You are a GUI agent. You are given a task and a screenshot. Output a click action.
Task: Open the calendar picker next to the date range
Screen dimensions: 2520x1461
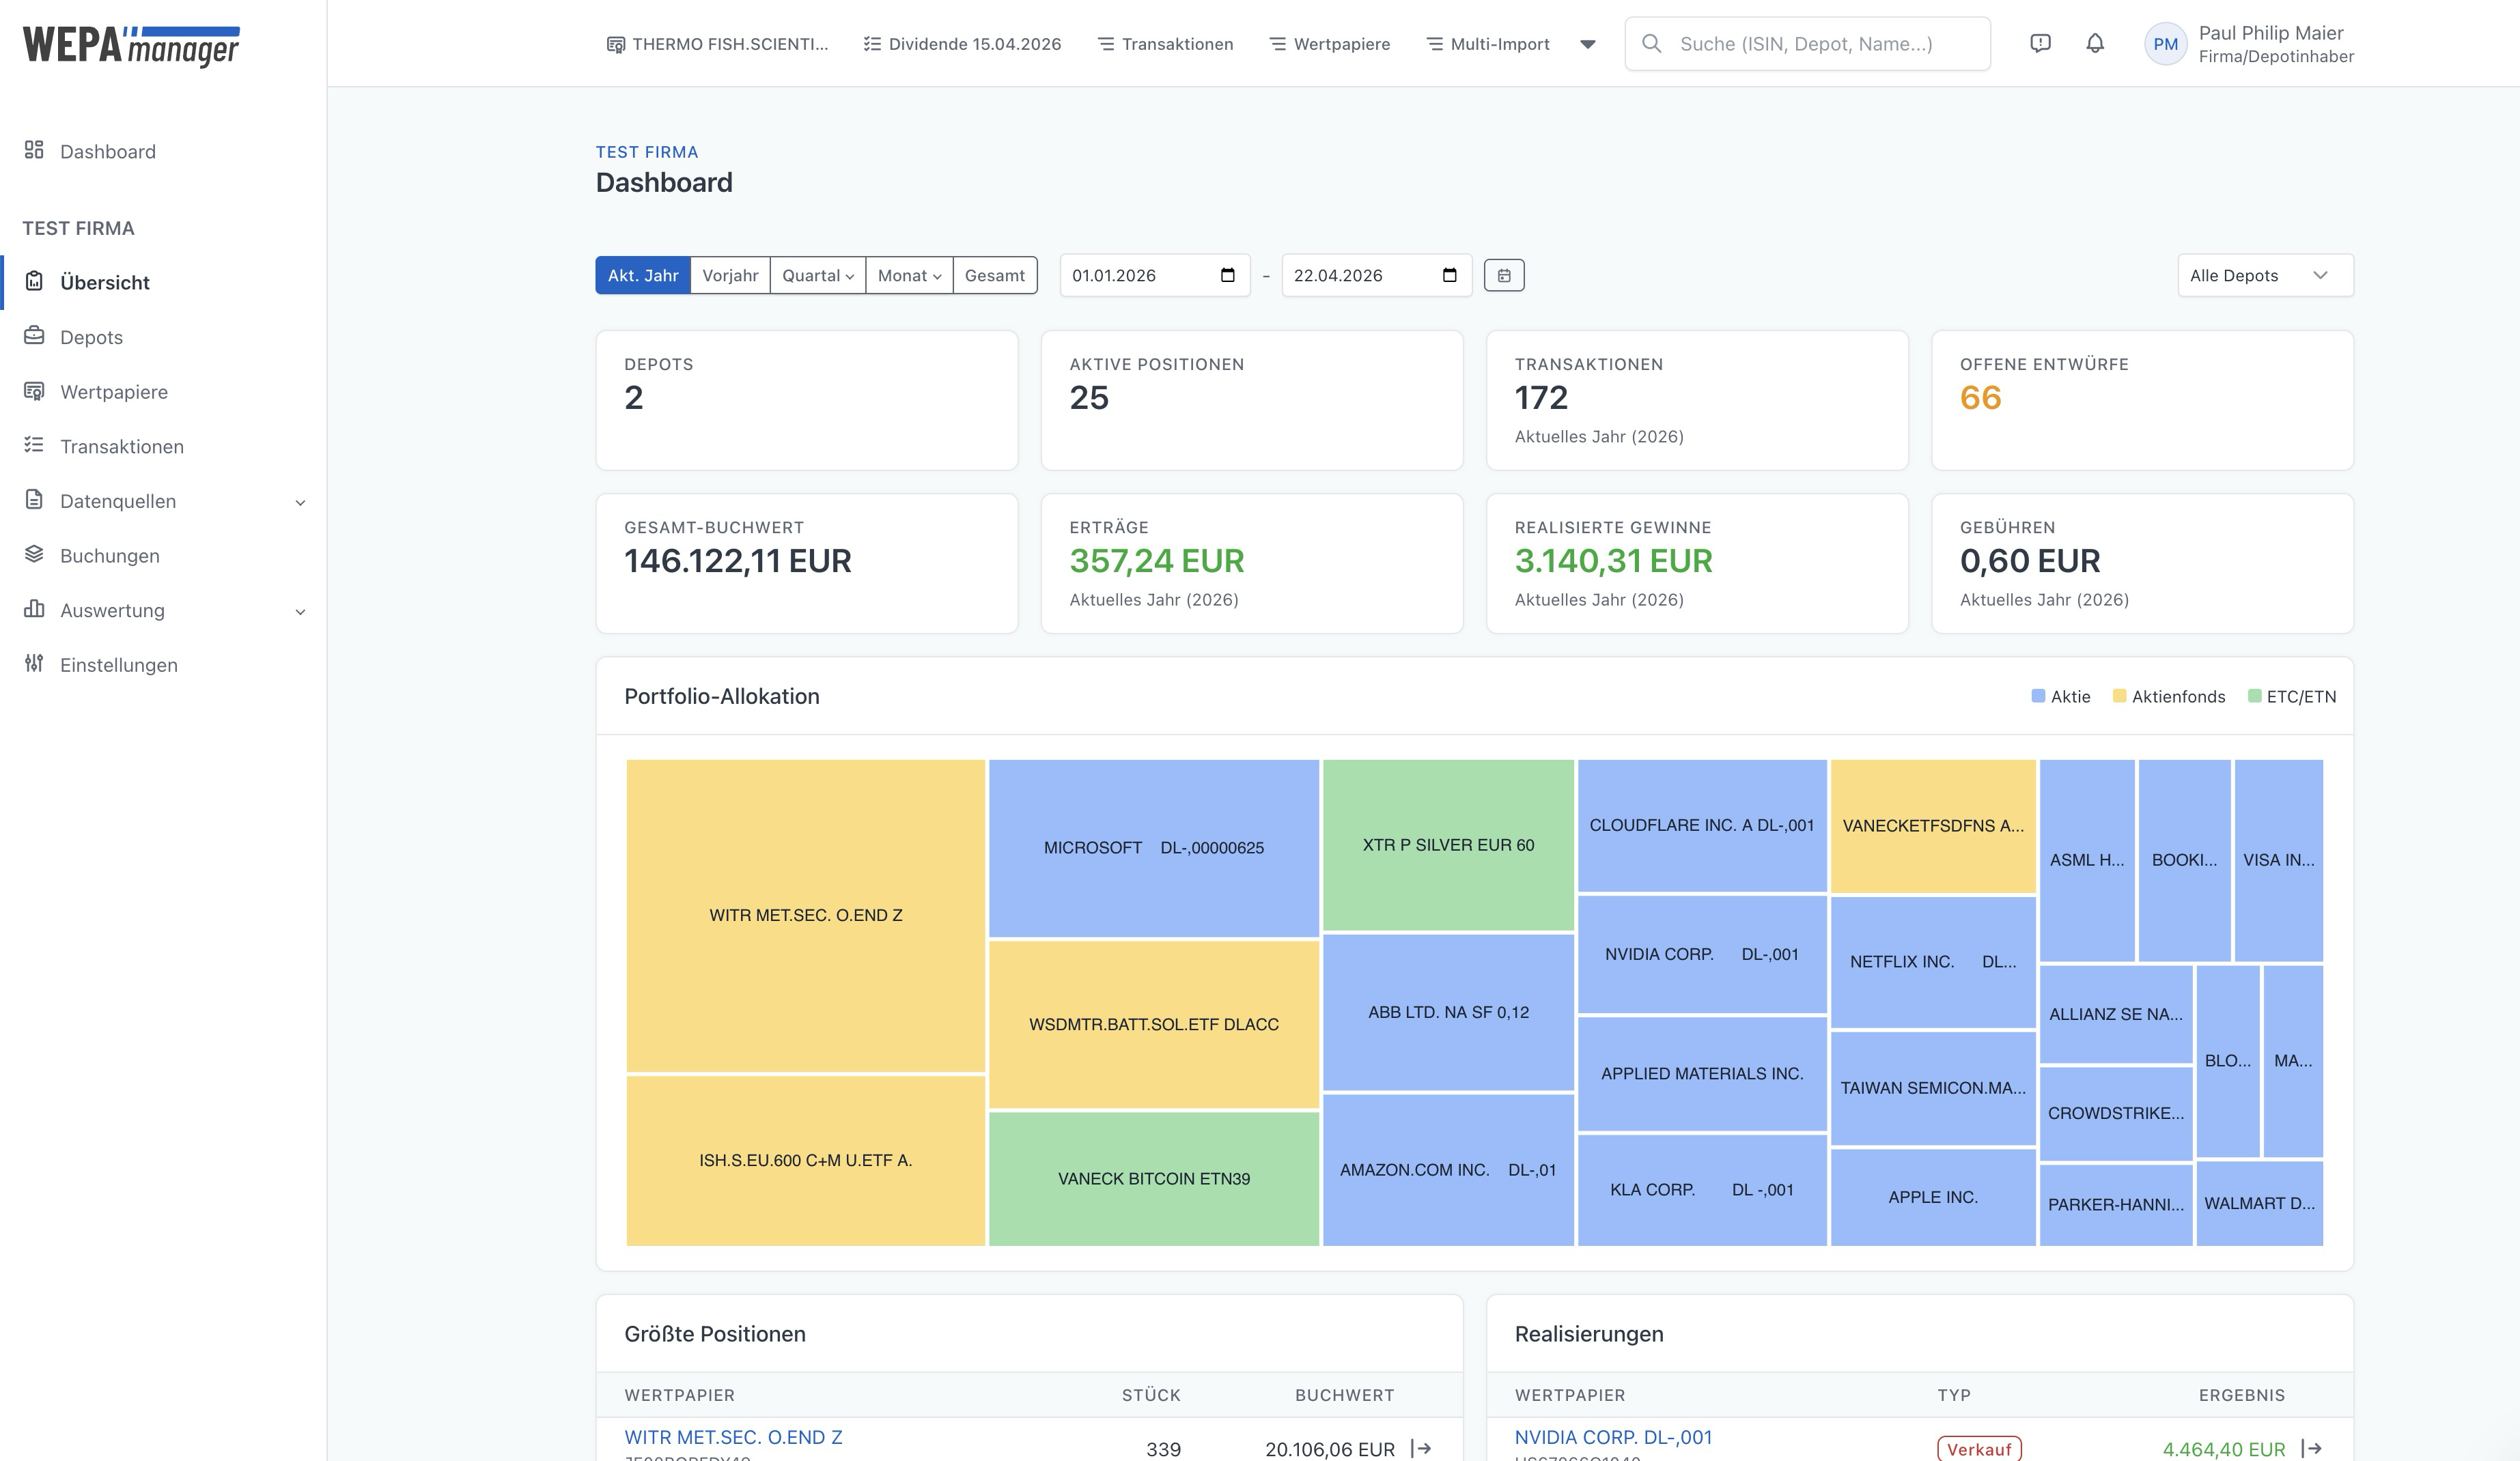point(1506,275)
